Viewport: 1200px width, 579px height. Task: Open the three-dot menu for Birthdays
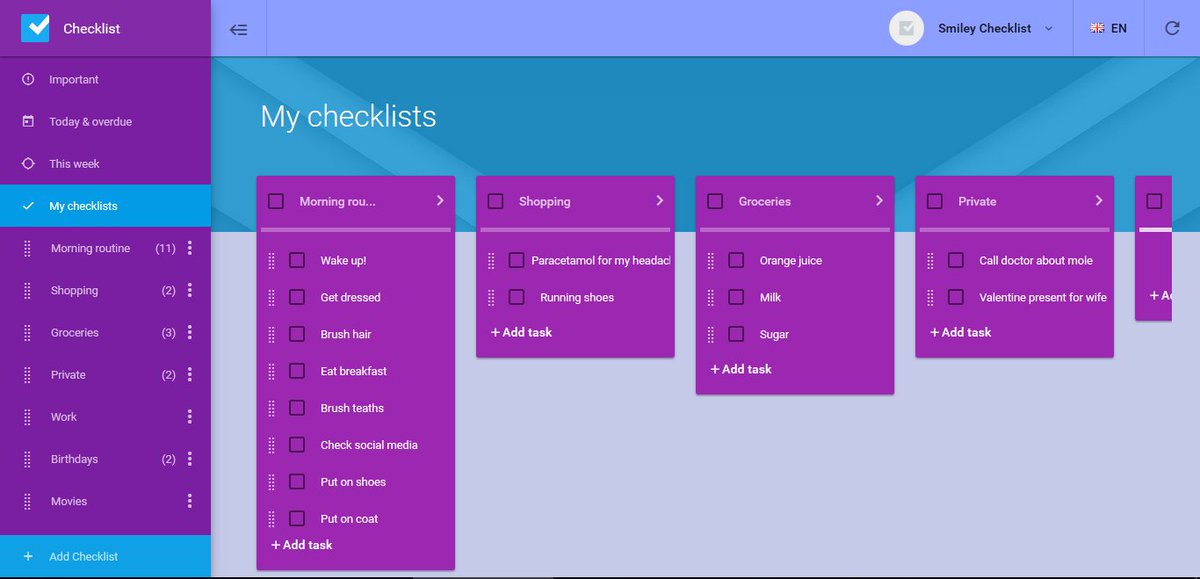click(x=190, y=458)
